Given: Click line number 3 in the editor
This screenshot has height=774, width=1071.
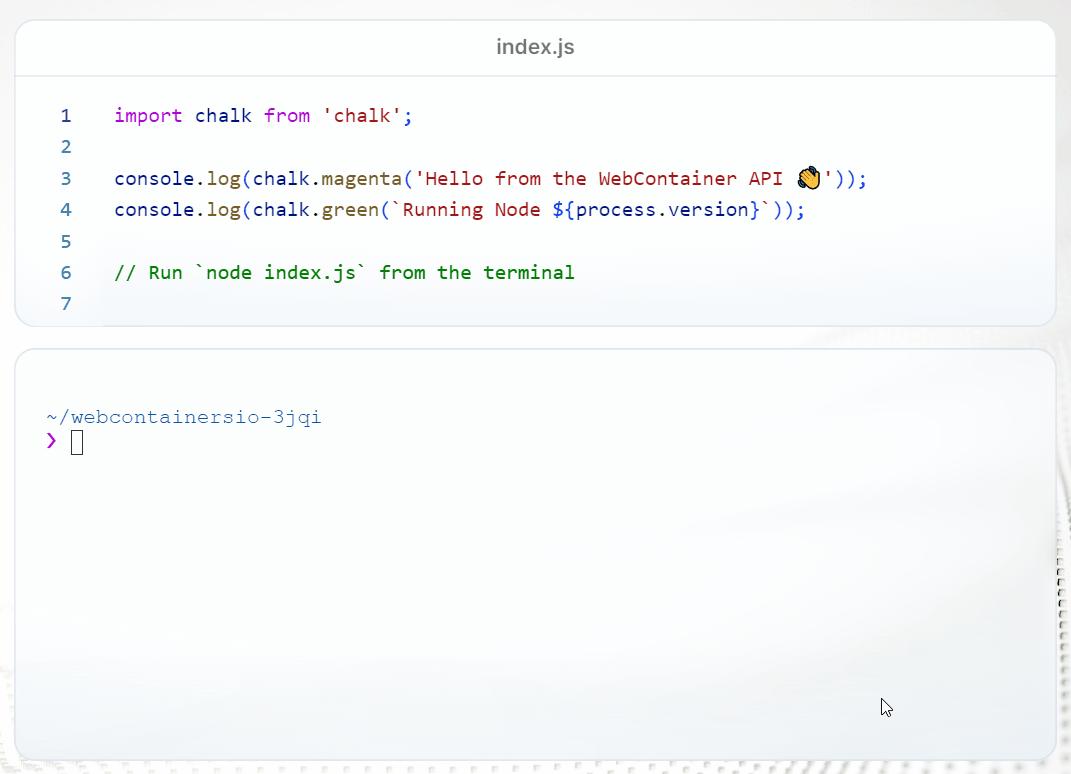Looking at the screenshot, I should 66,178.
